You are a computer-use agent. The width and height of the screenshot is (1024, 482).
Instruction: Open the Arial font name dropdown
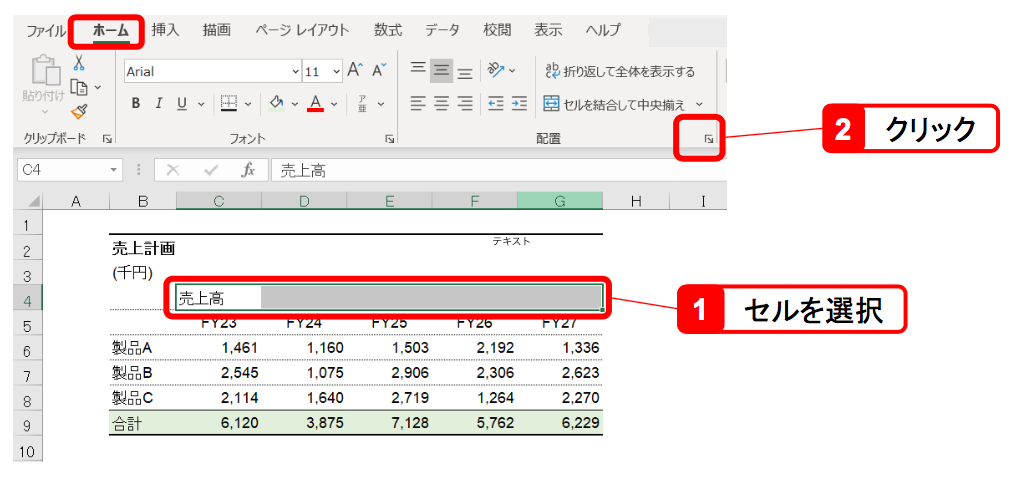coord(295,72)
